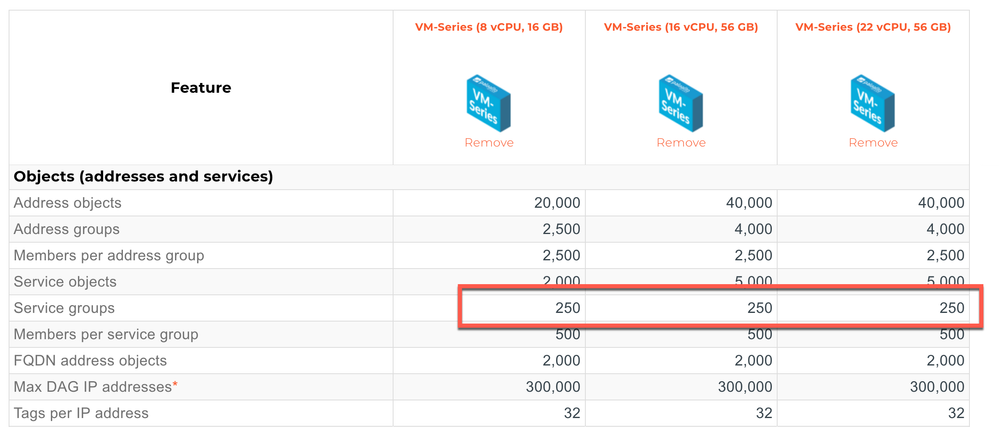Remove the VM-Series (16 vCPU, 56 GB) column
This screenshot has height=427, width=999.
coord(681,143)
